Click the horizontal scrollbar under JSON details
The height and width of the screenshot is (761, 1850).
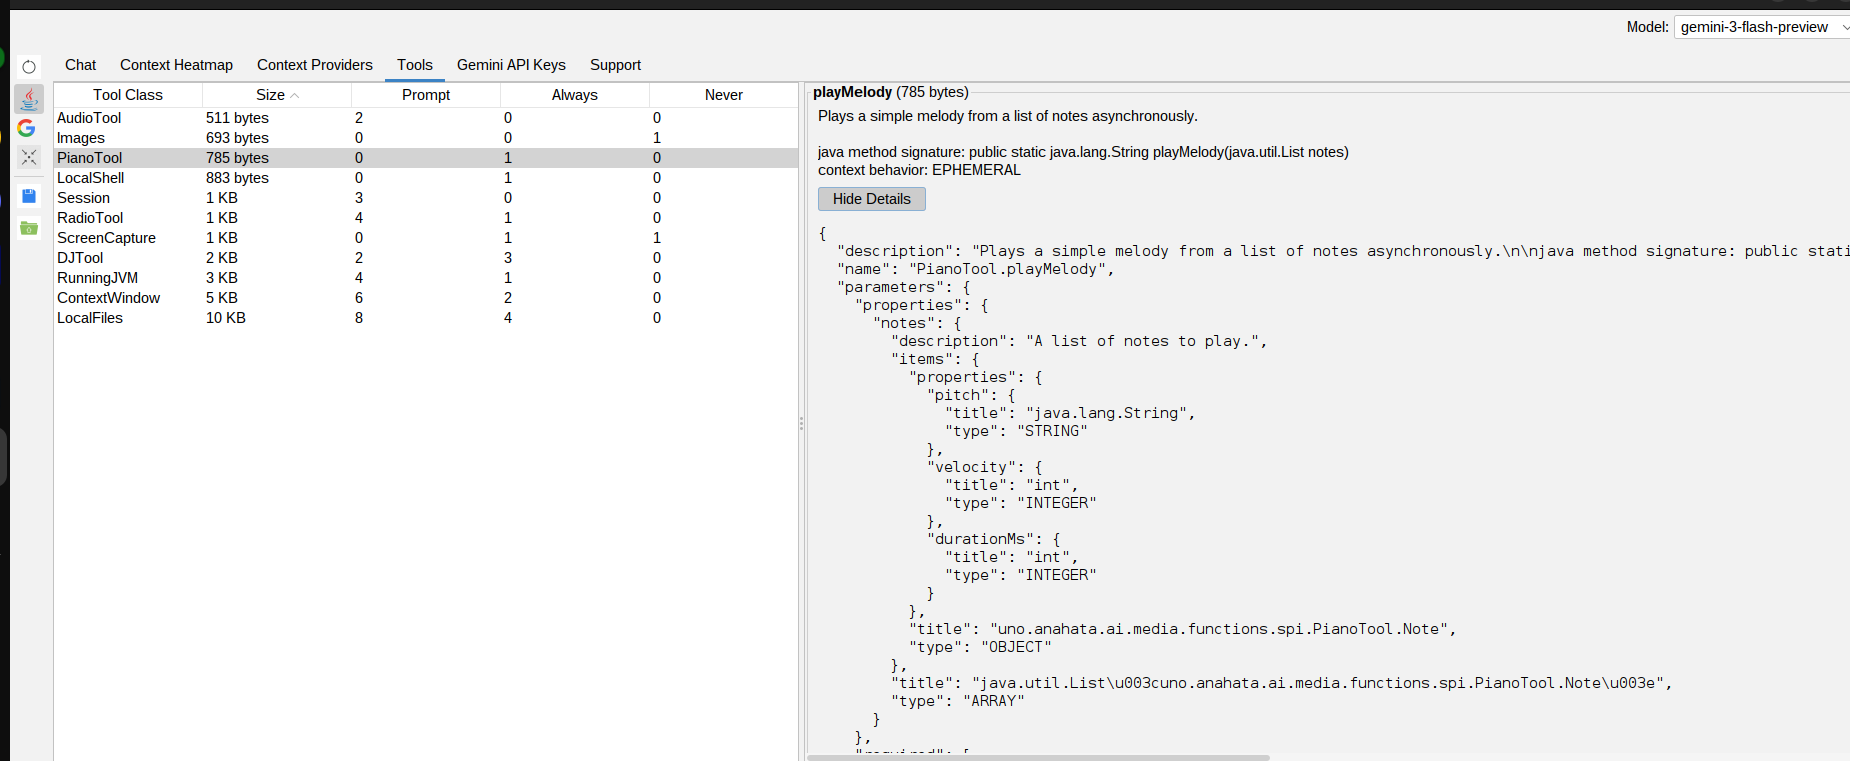coord(1038,757)
